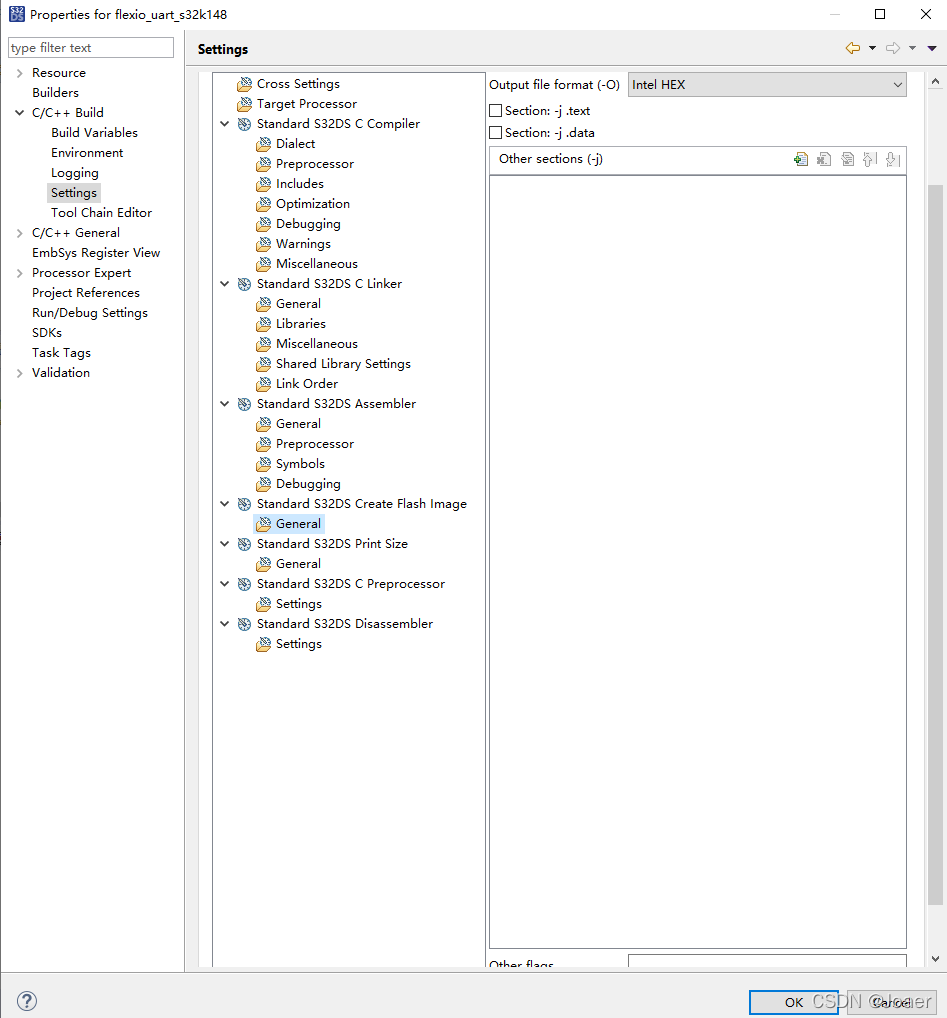Click the Libraries option icon
The image size is (947, 1018).
point(264,324)
